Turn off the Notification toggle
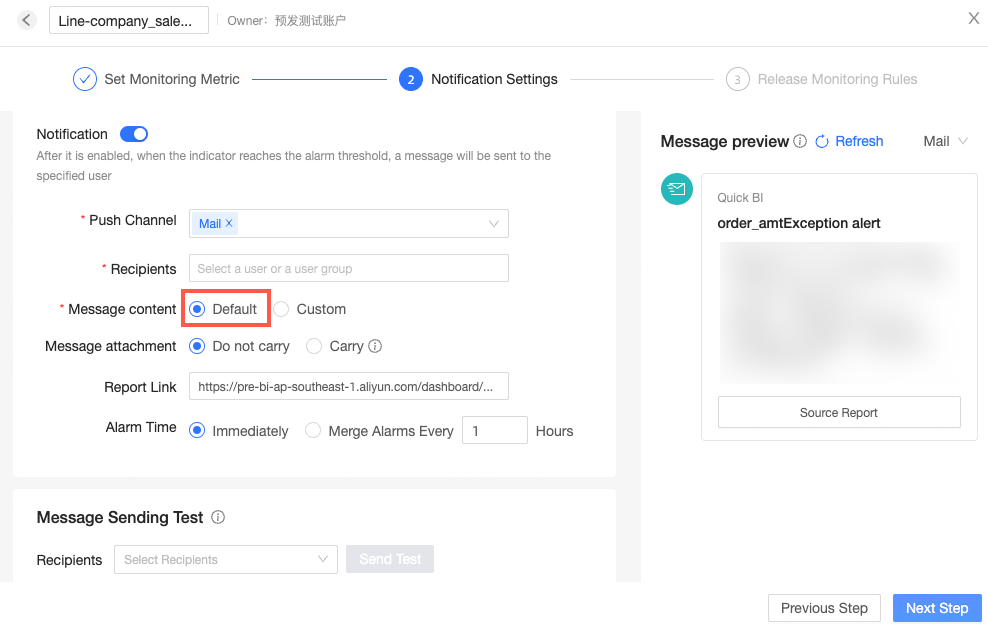The width and height of the screenshot is (988, 632). (133, 133)
